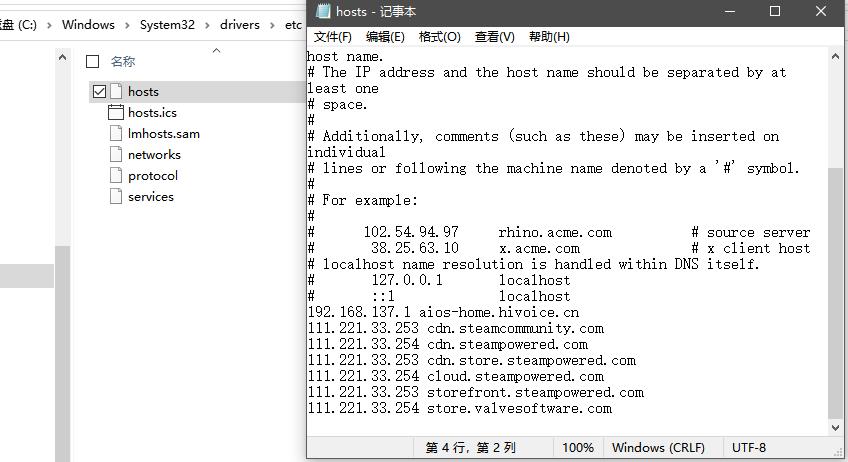Click the cloud.steampowered.com line

[x=456, y=377]
